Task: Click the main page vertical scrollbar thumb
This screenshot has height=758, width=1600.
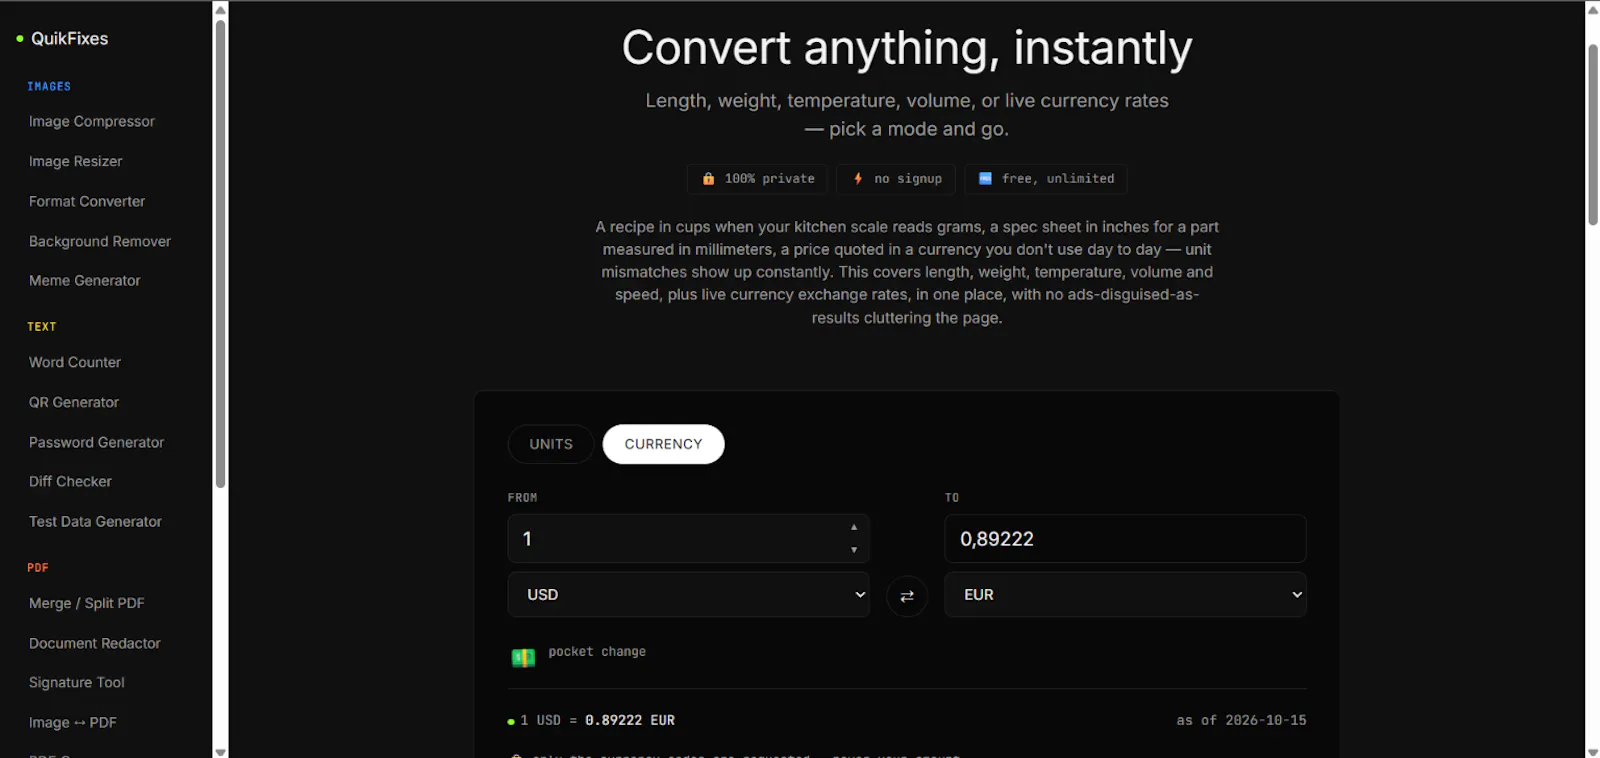Action: tap(1593, 134)
